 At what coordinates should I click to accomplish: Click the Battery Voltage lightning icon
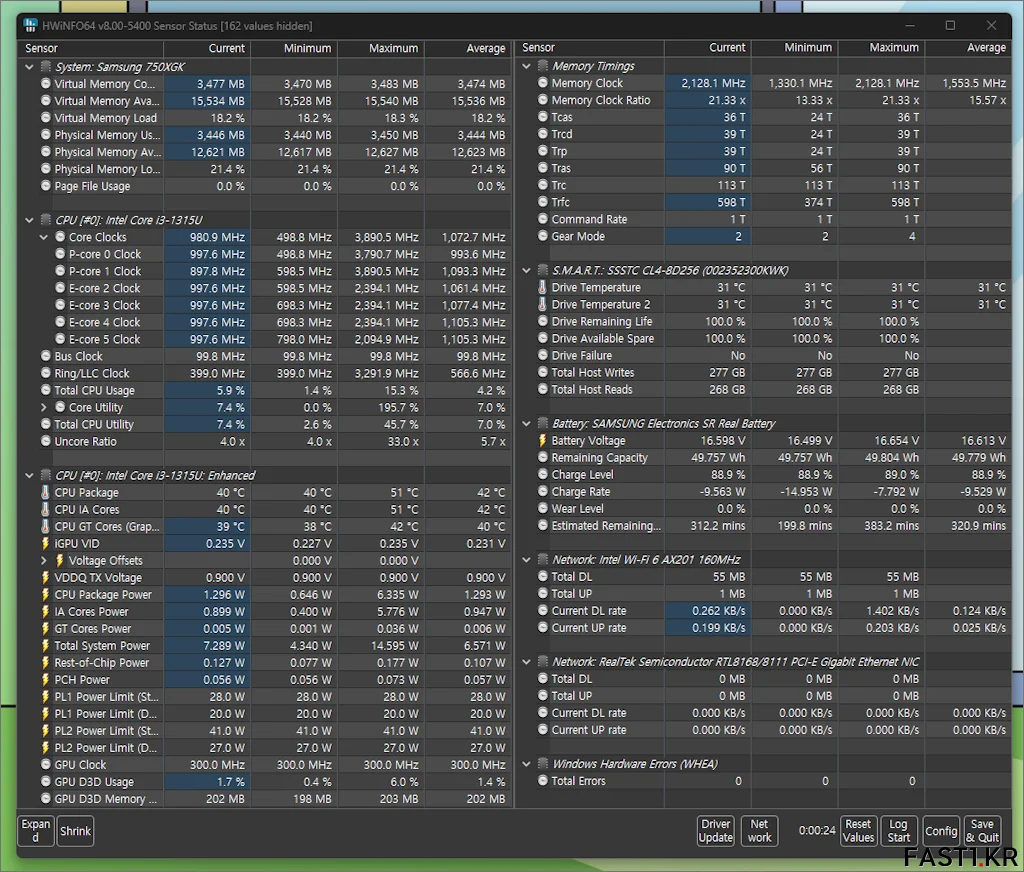[x=542, y=440]
